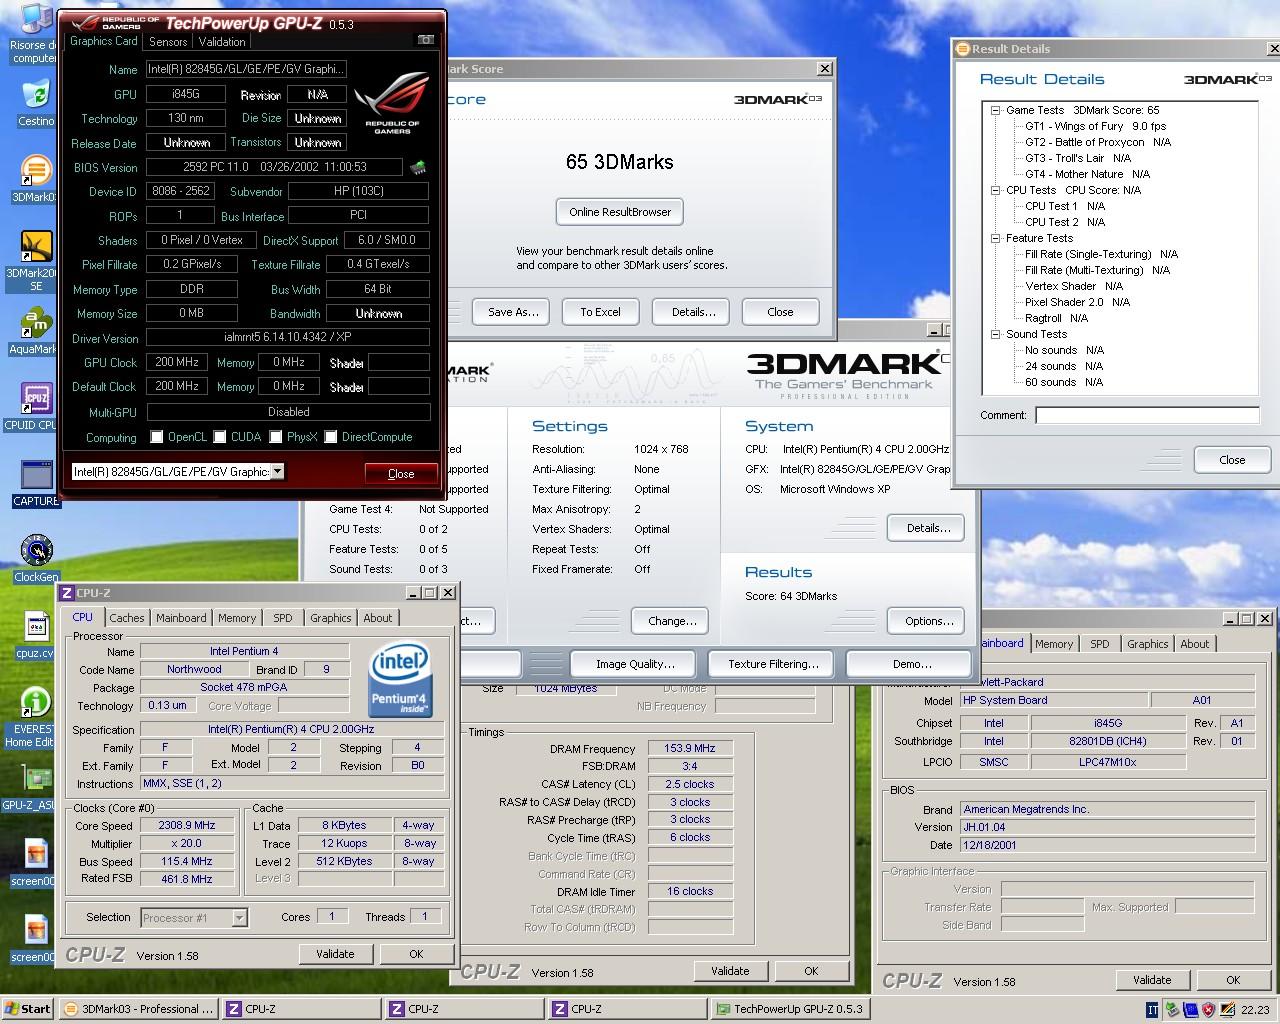Enable the PhysX checkbox in GPU-Z

[276, 437]
